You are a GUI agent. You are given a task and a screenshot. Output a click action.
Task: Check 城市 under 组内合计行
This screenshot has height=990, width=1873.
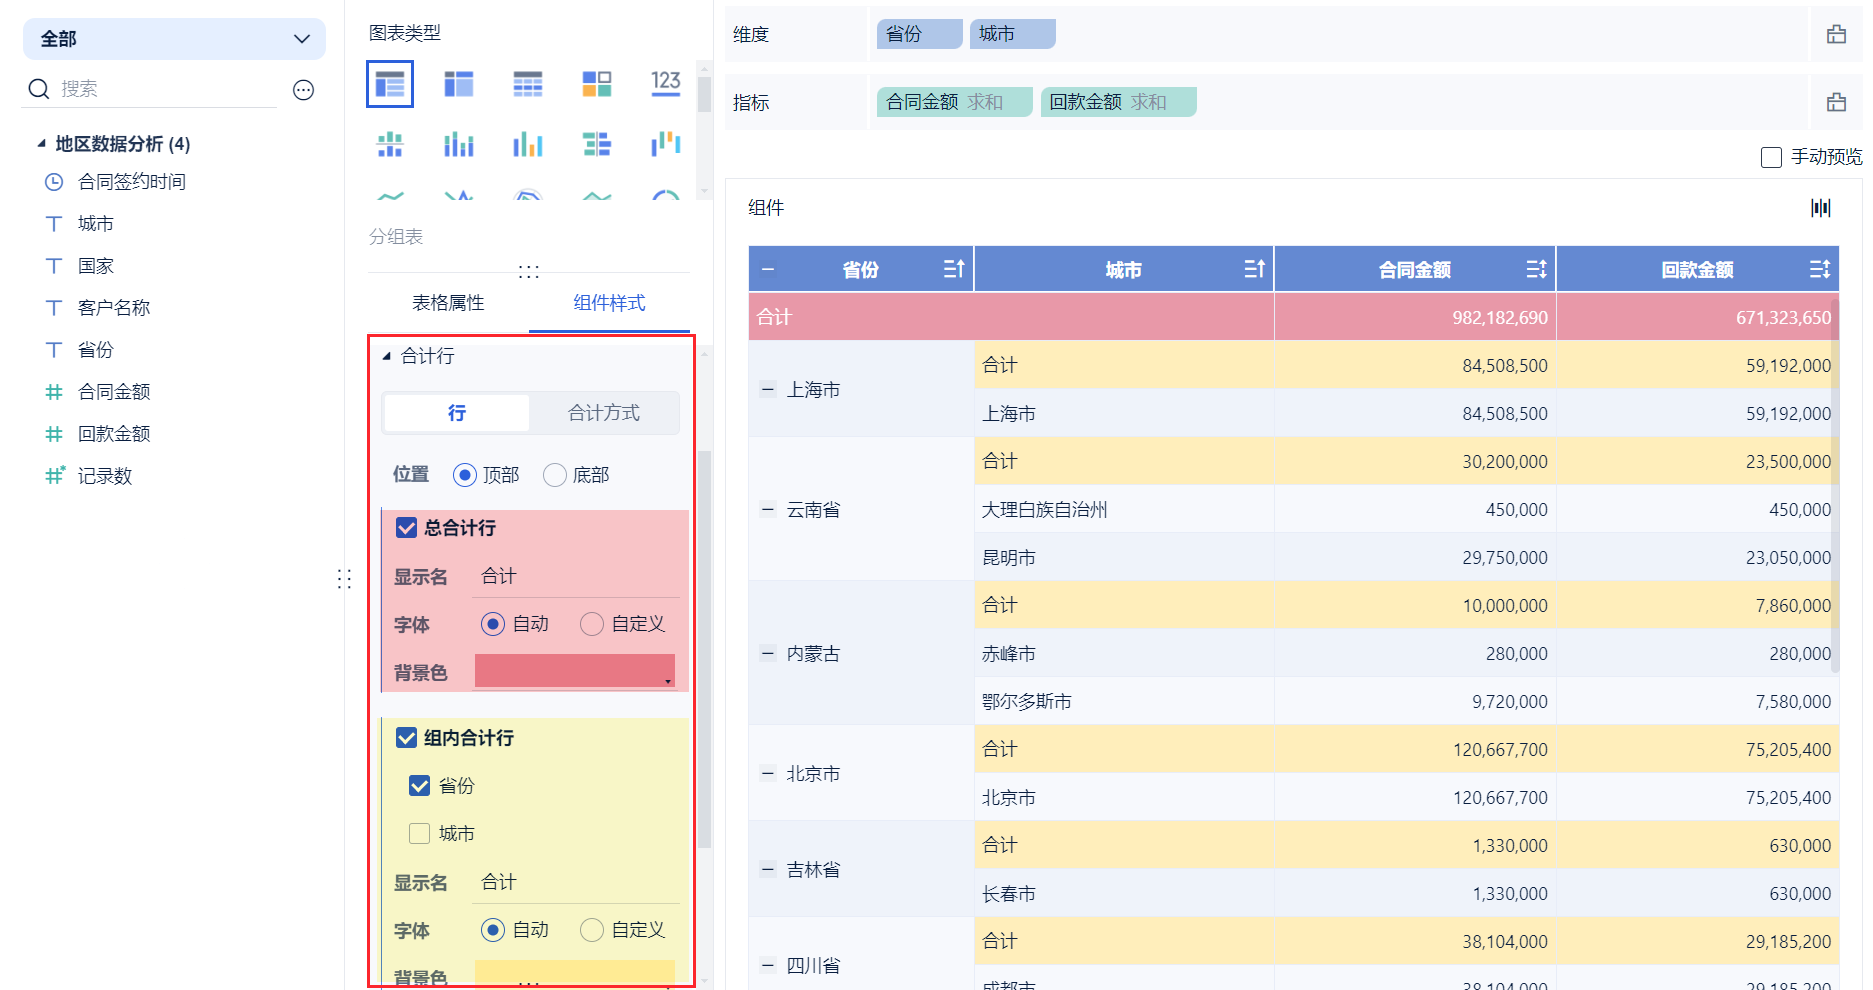tap(420, 834)
